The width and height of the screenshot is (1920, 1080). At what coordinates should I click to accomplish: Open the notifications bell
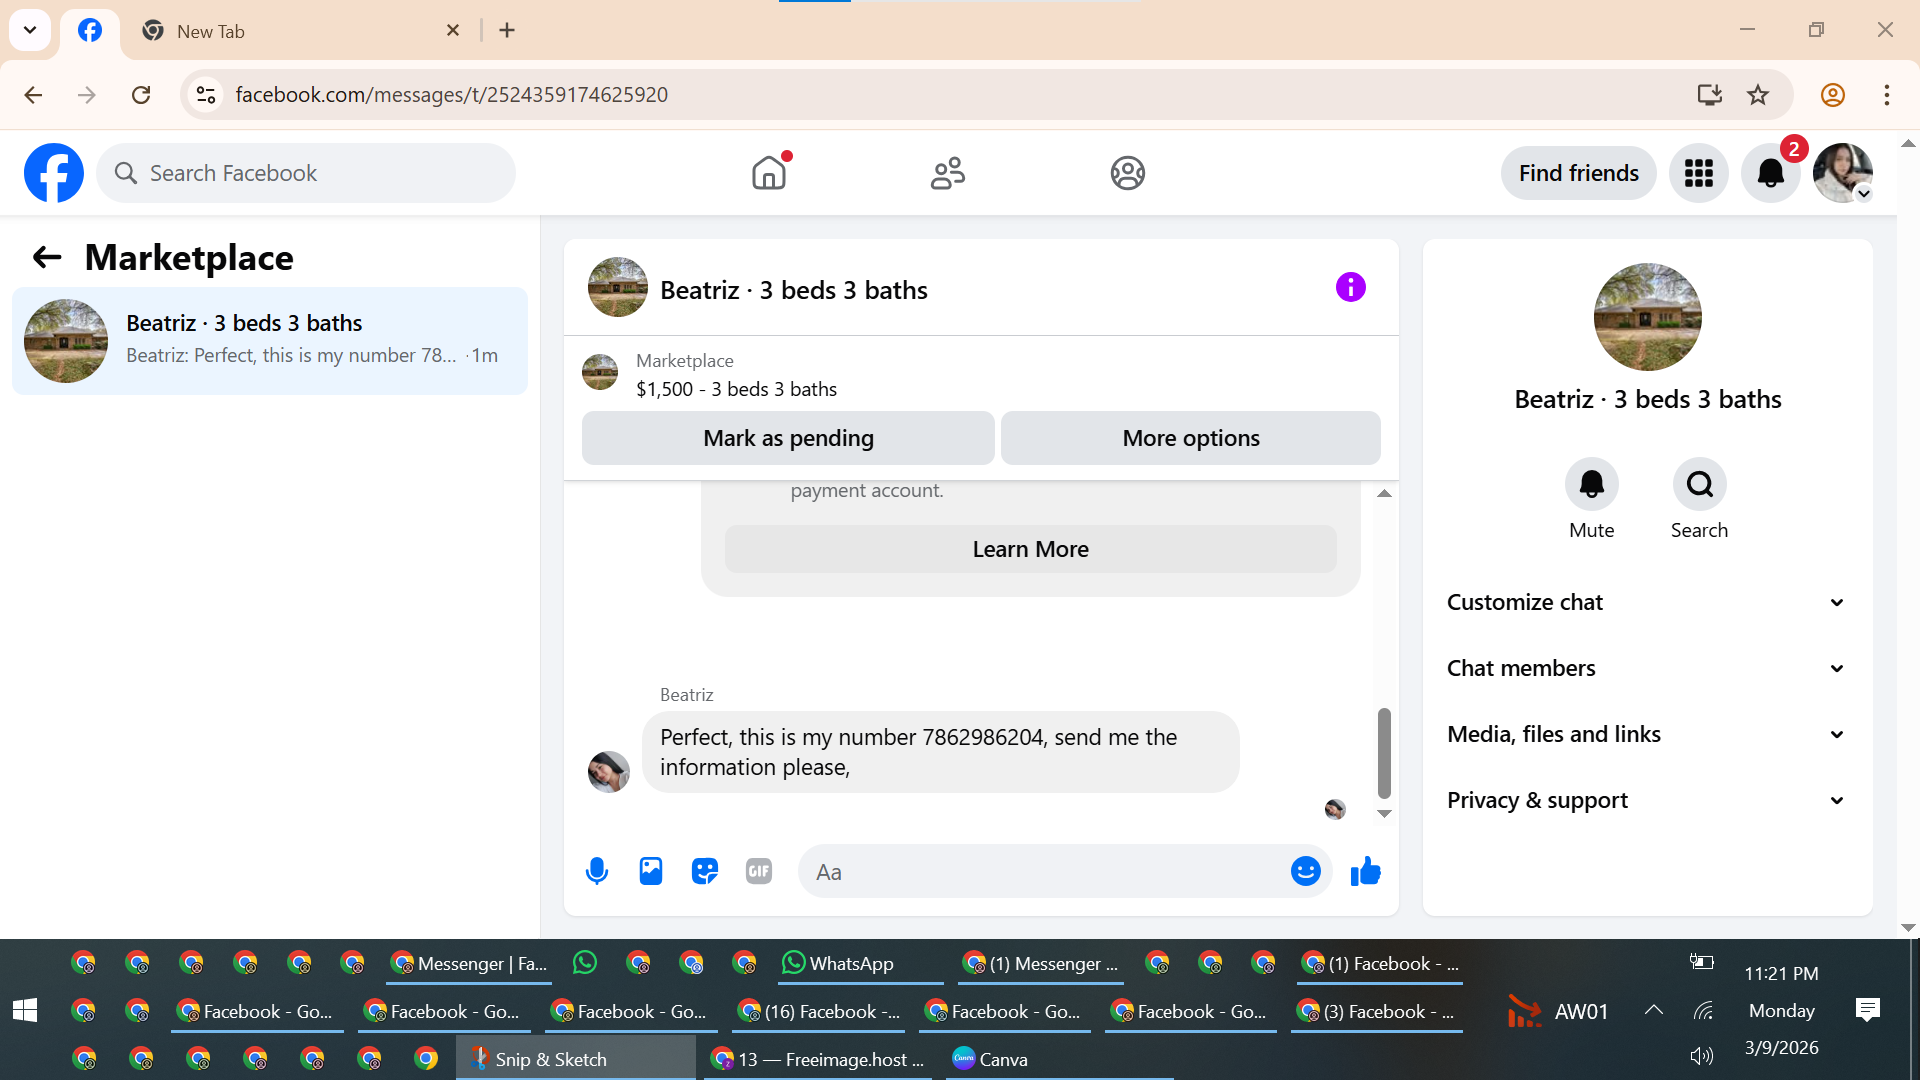pyautogui.click(x=1770, y=173)
